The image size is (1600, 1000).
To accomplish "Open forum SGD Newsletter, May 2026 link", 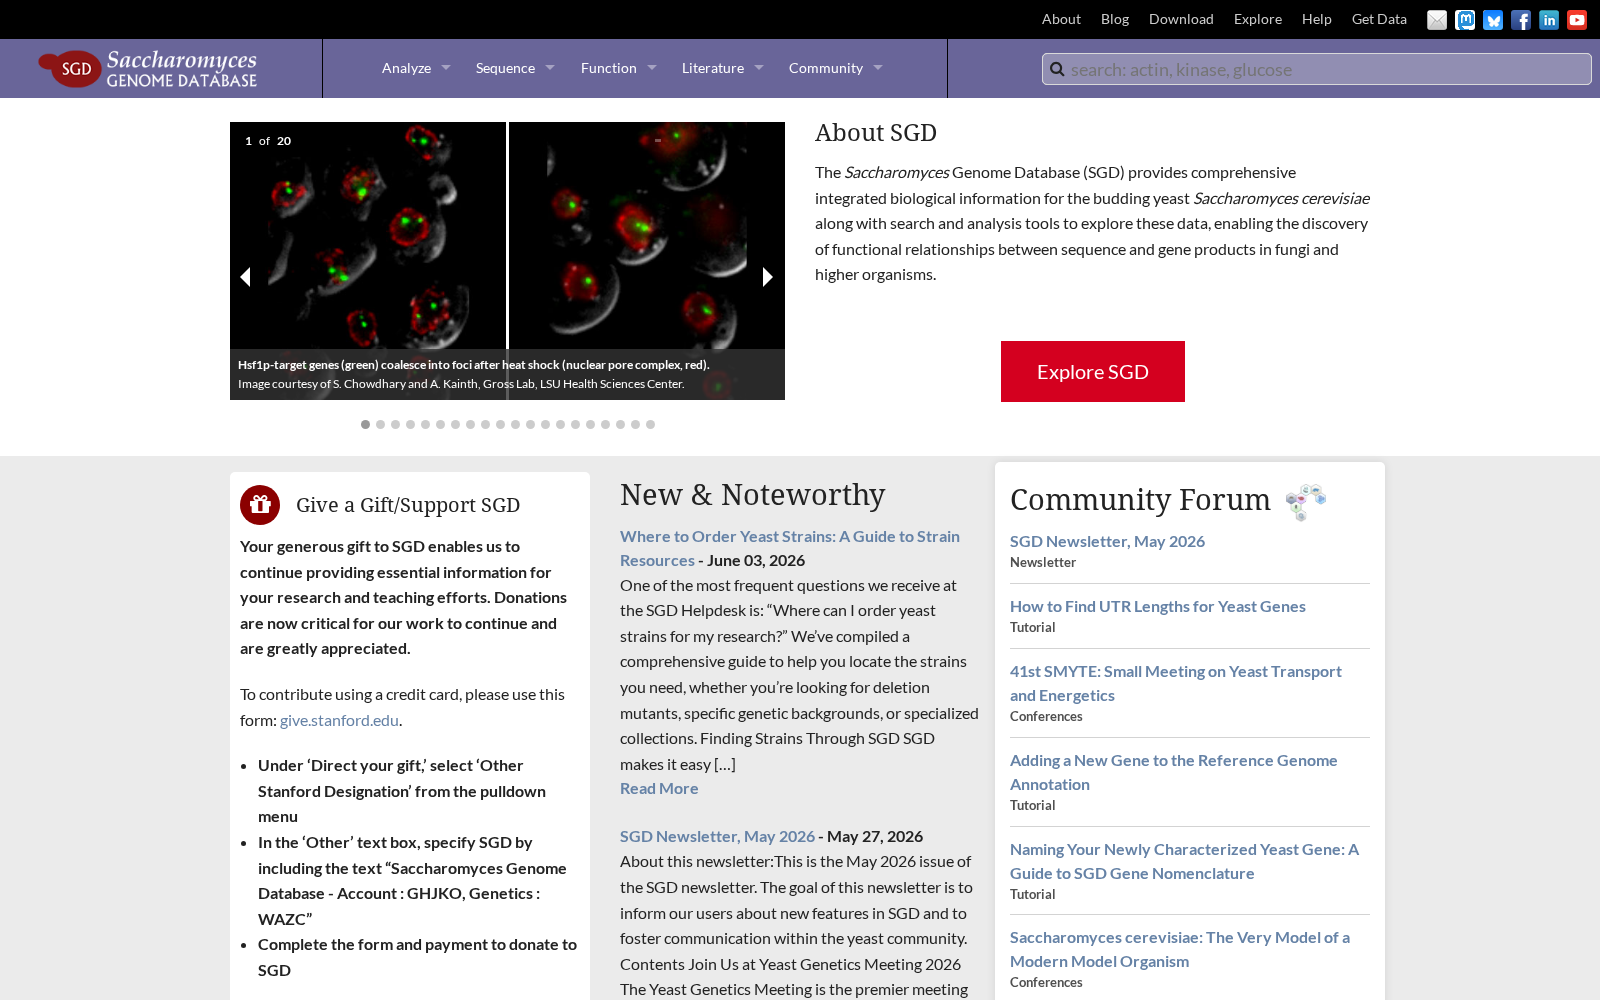I will point(1107,541).
